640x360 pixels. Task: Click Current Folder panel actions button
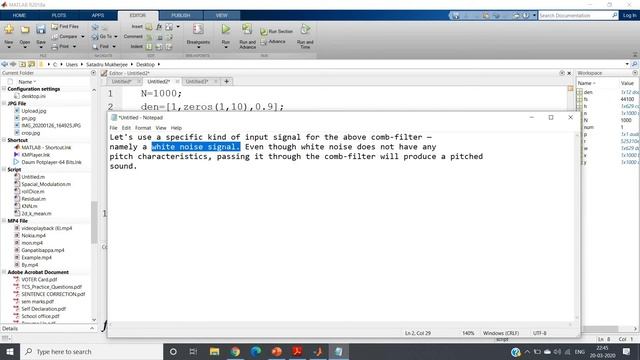point(93,73)
